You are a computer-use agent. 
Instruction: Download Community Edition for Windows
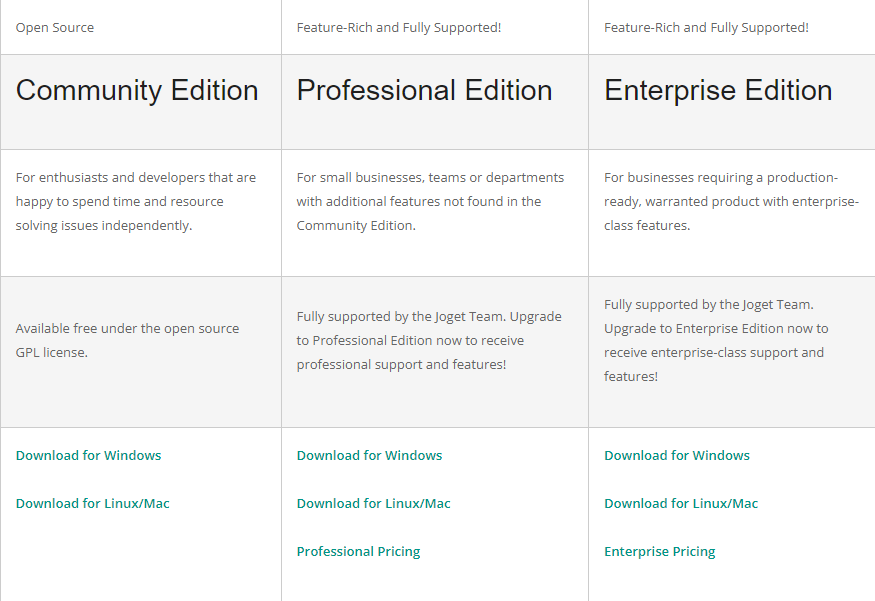(88, 456)
